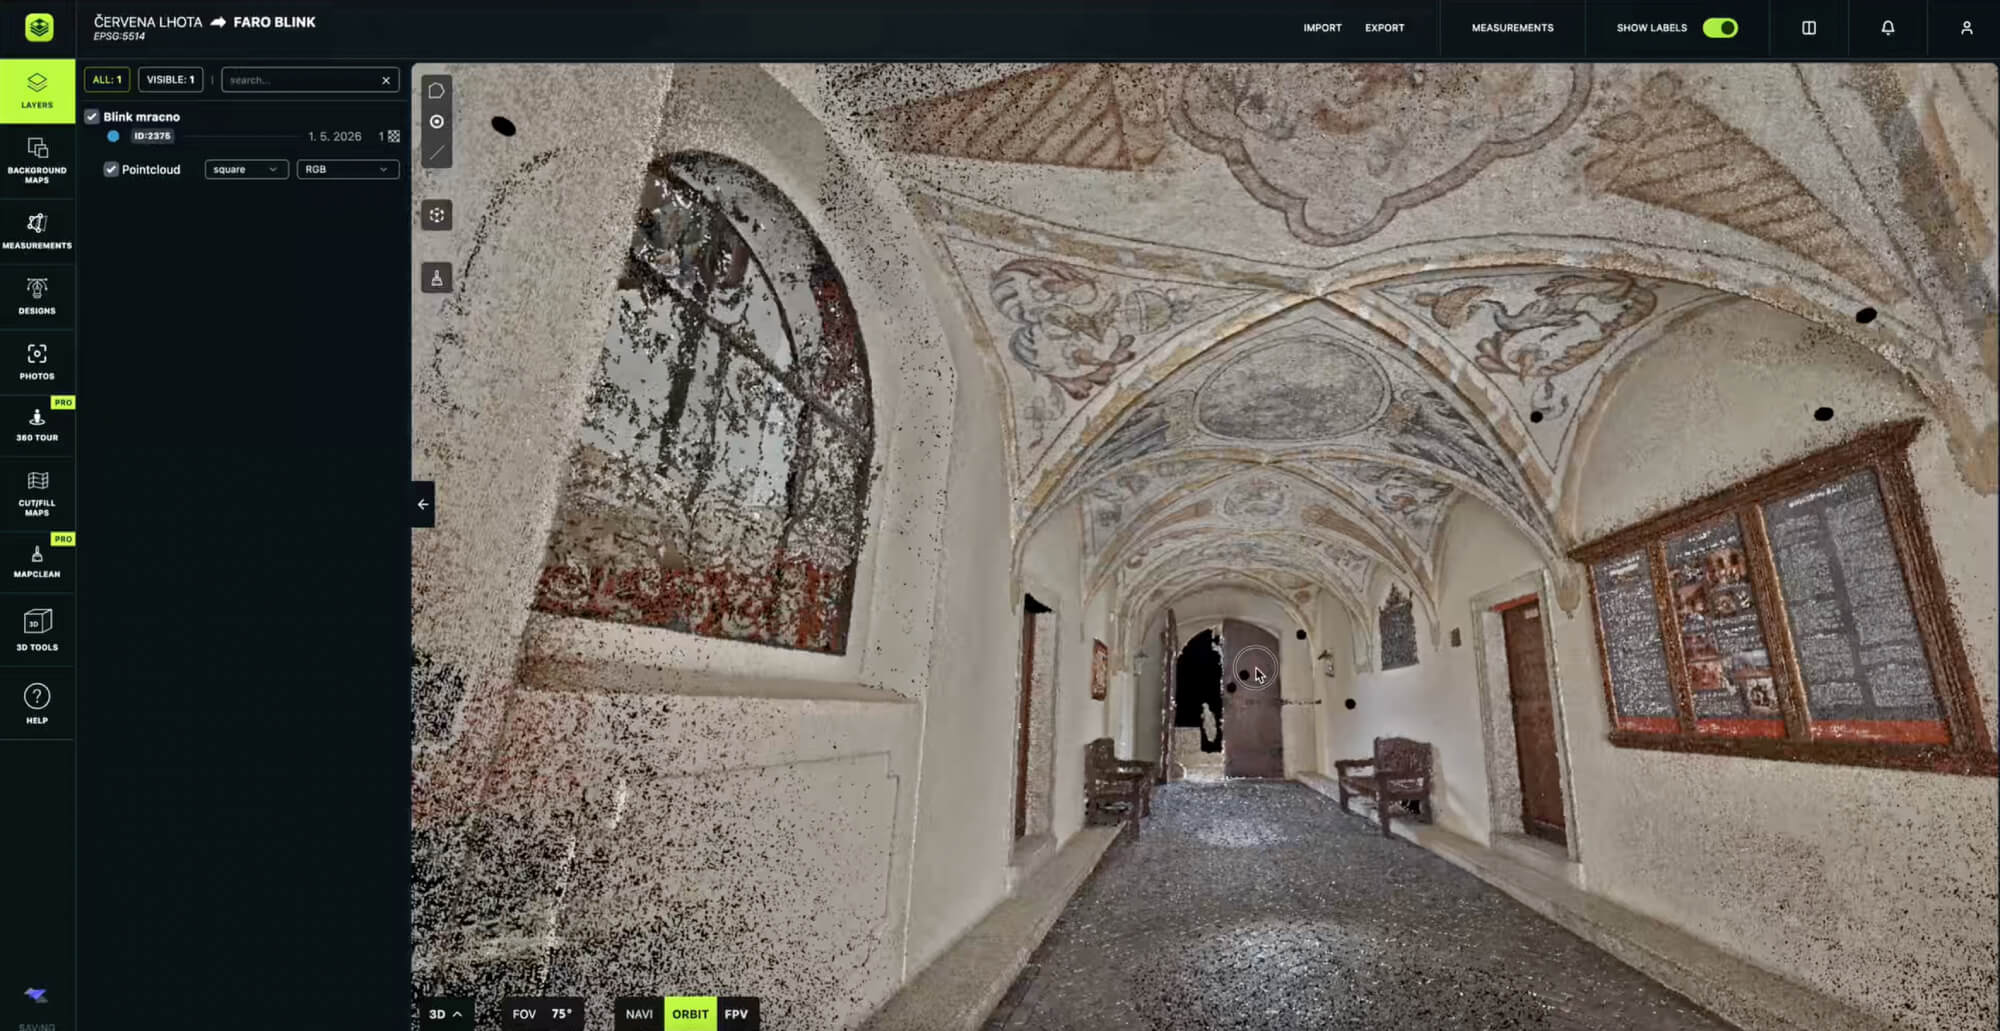Open notifications bell
This screenshot has width=2000, height=1031.
[x=1888, y=28]
